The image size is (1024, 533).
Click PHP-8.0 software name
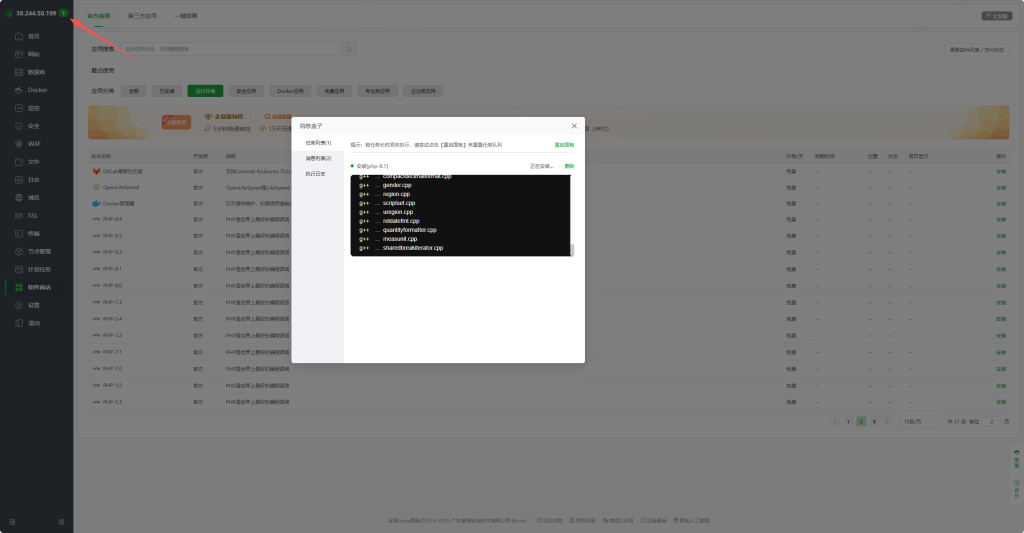pyautogui.click(x=112, y=285)
